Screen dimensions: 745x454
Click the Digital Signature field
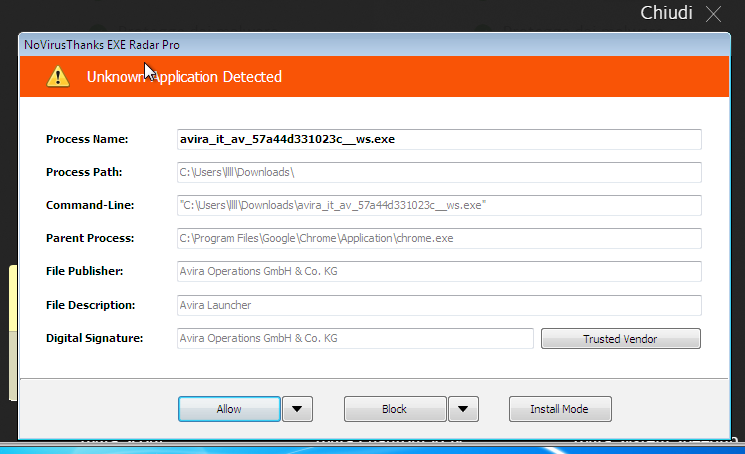[x=355, y=338]
